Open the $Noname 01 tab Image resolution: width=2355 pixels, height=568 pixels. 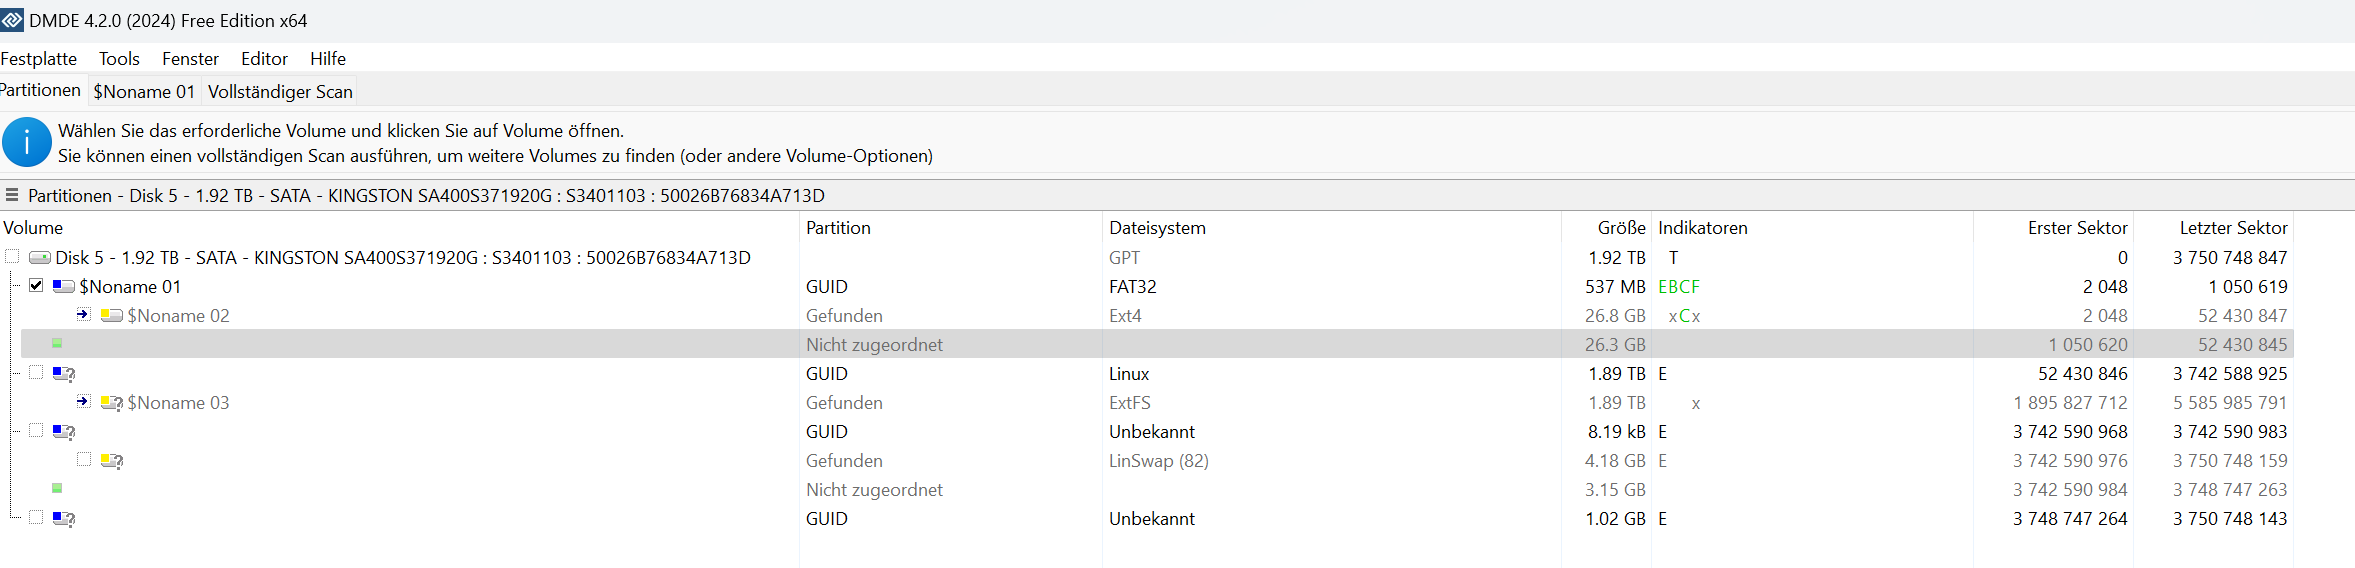tap(144, 92)
